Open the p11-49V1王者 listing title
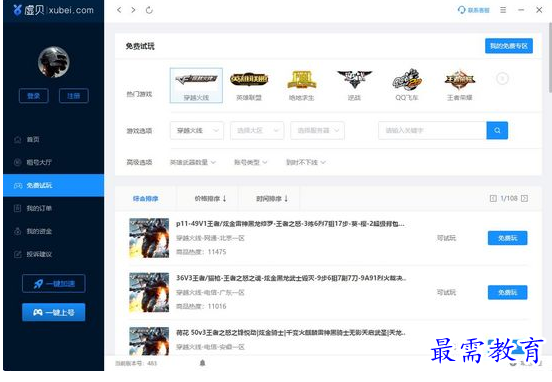The image size is (552, 382). [290, 224]
